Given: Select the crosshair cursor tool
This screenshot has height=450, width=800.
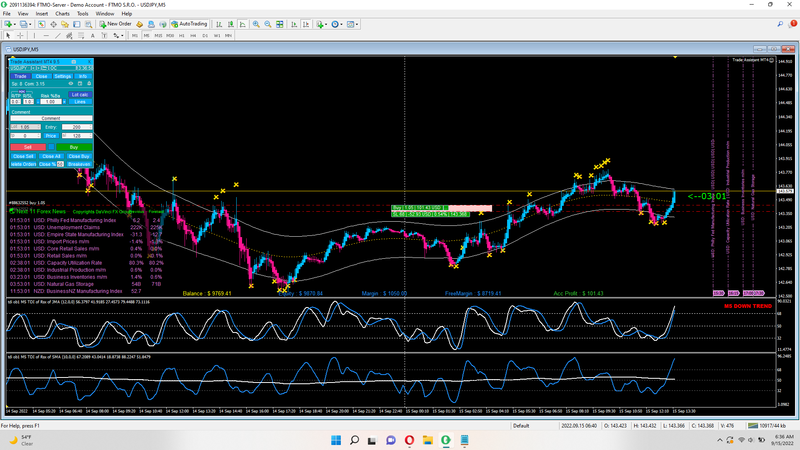Looking at the screenshot, I should (x=22, y=35).
